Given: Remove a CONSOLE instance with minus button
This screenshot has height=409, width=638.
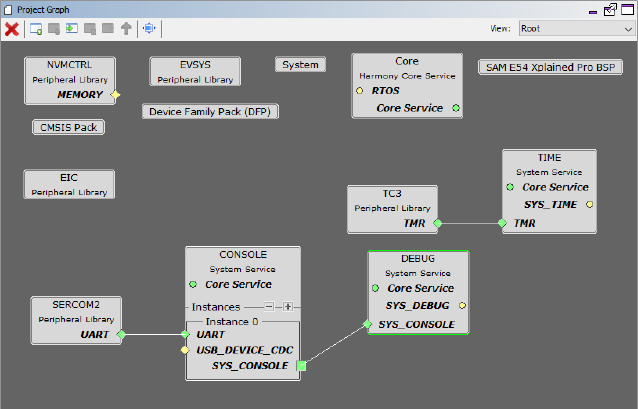Looking at the screenshot, I should coord(270,306).
